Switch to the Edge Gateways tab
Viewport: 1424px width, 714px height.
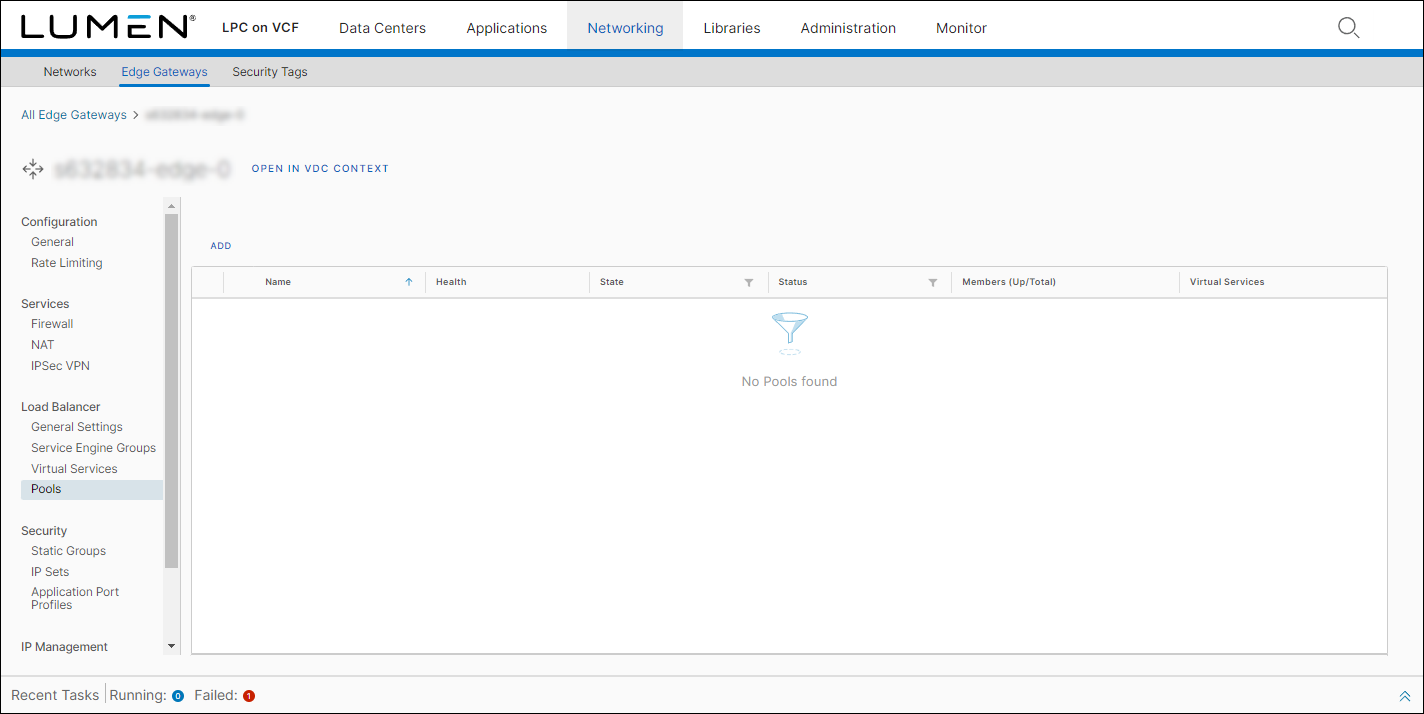click(x=164, y=72)
